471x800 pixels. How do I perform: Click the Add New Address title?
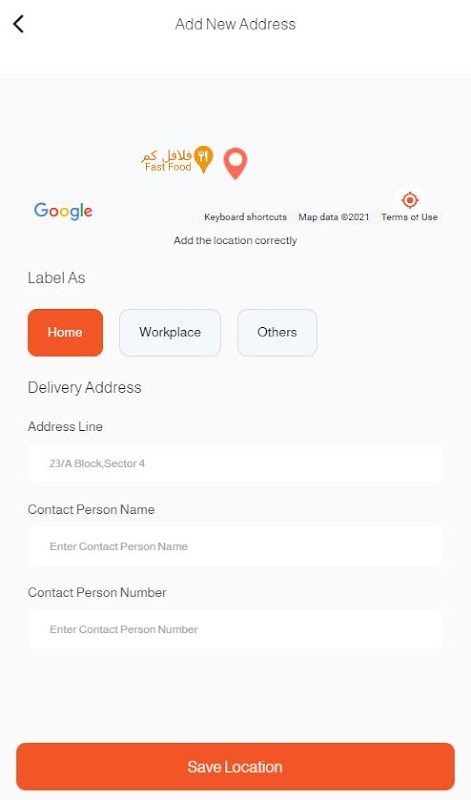pyautogui.click(x=235, y=24)
